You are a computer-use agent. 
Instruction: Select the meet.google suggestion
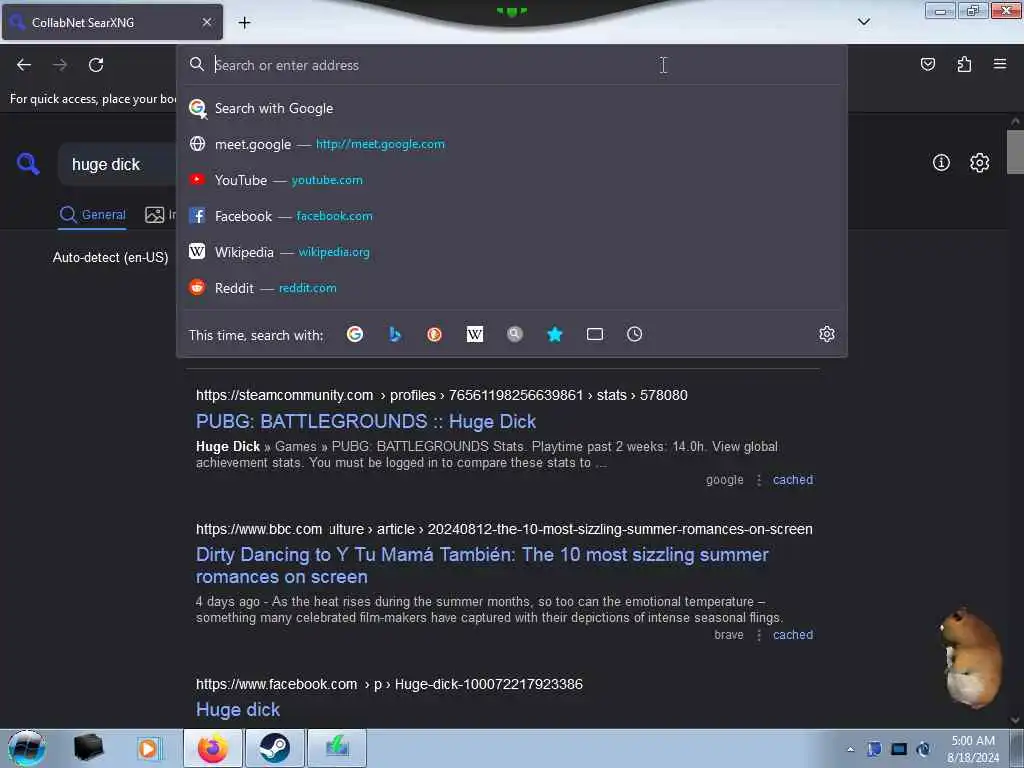512,144
